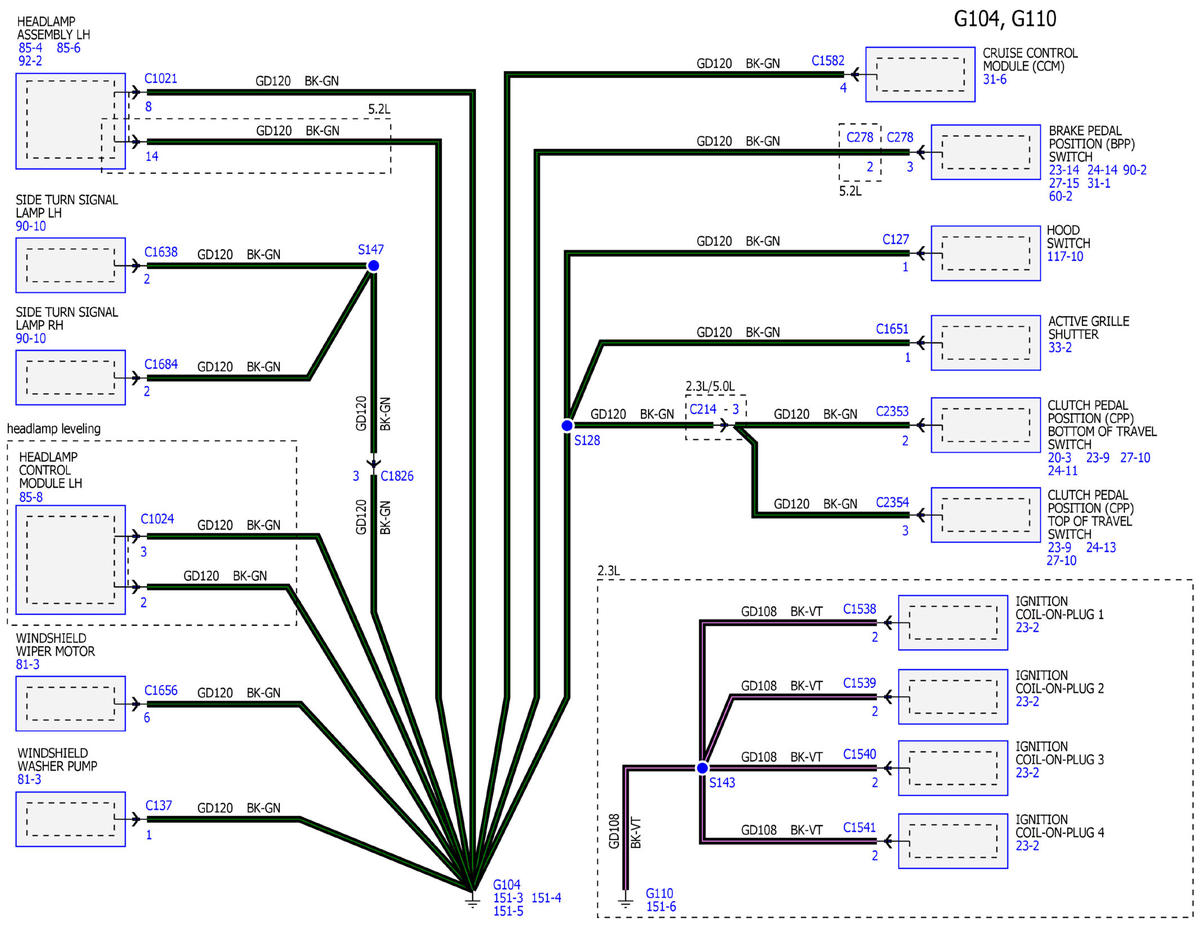Viewport: 1200px width, 927px height.
Task: Select connector label C127
Action: pos(896,239)
